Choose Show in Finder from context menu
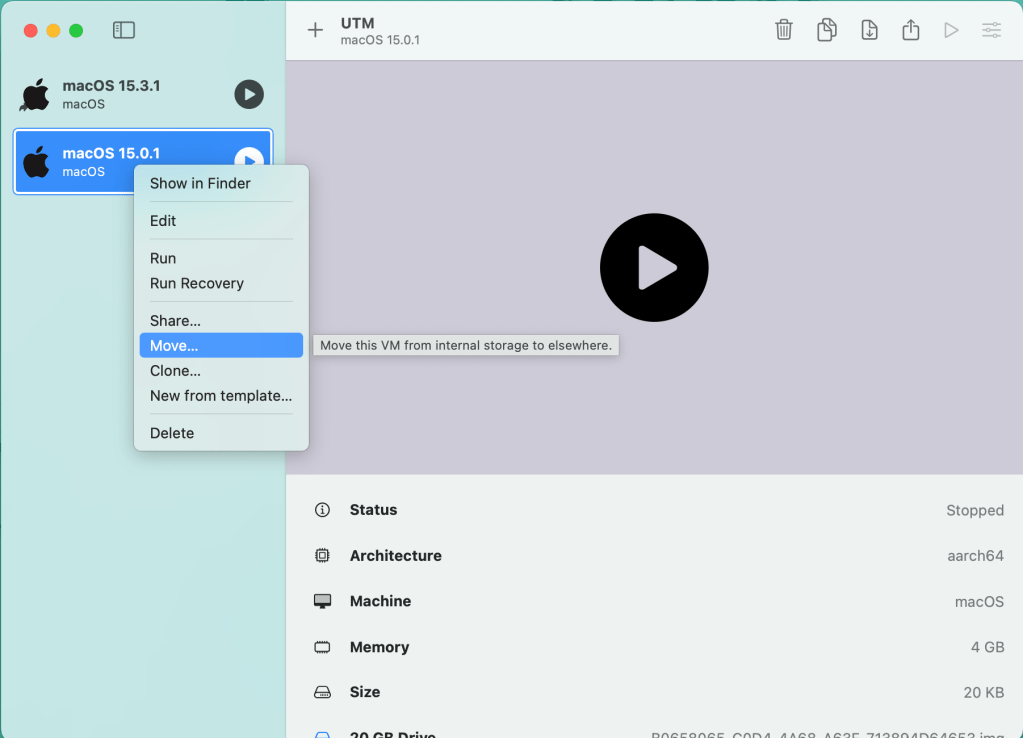 pyautogui.click(x=200, y=183)
